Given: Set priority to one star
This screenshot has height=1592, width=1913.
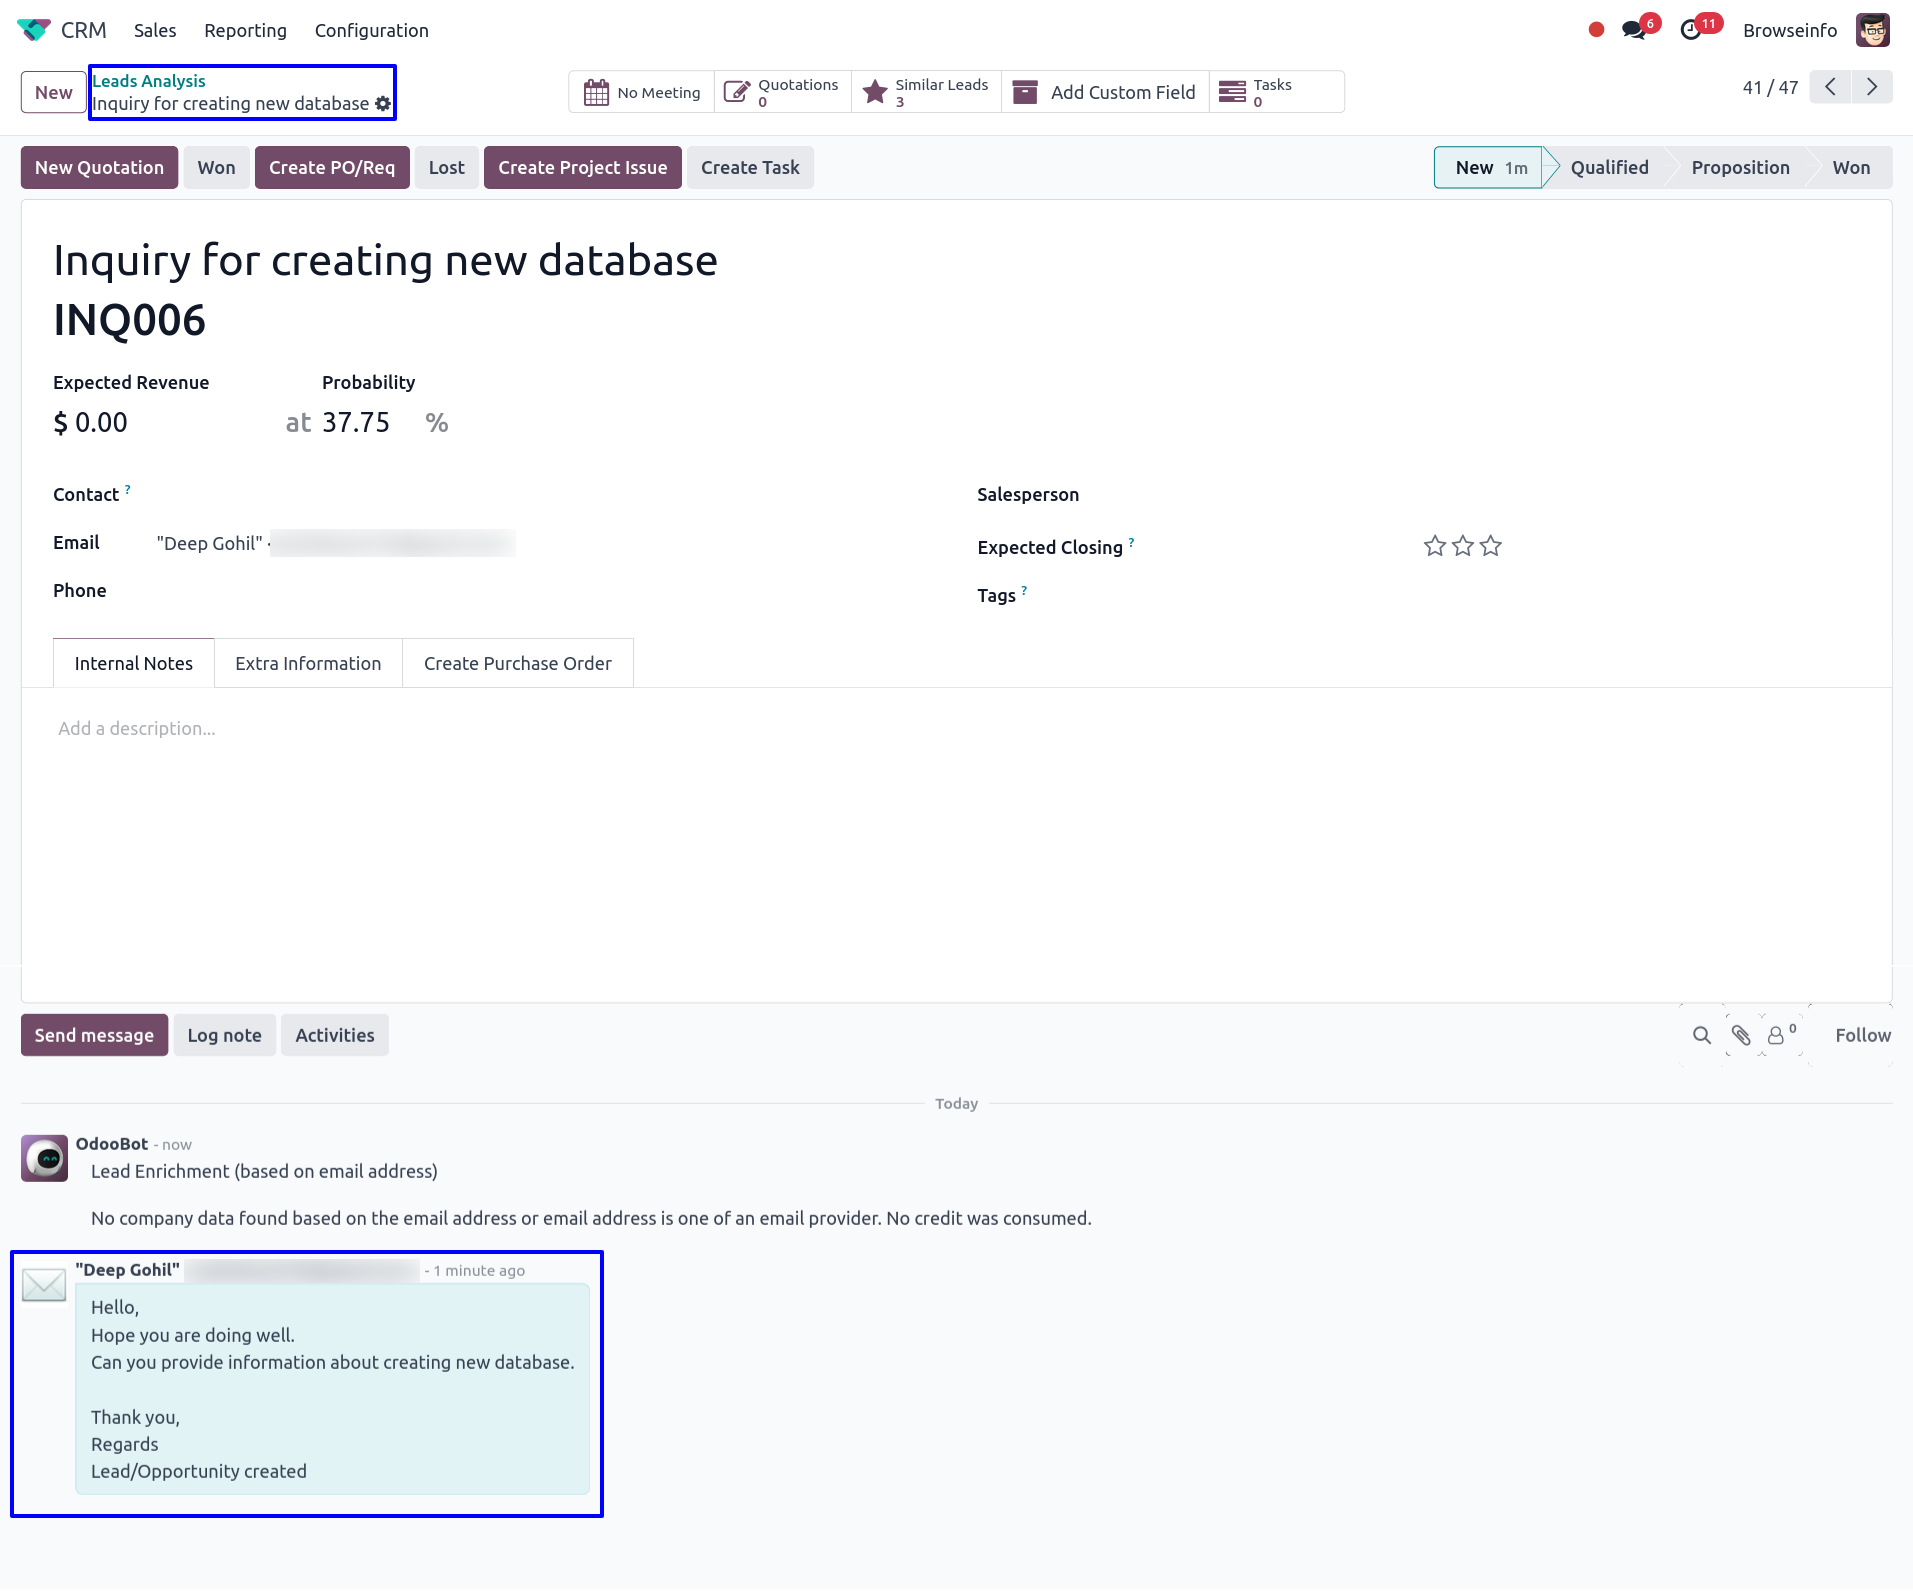Looking at the screenshot, I should pos(1435,546).
